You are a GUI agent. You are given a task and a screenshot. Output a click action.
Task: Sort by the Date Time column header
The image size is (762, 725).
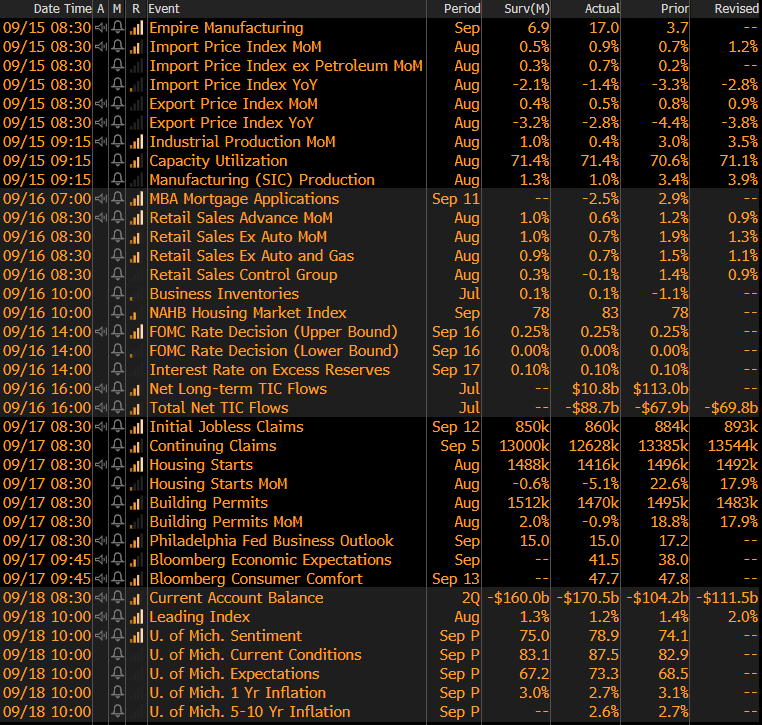coord(63,9)
